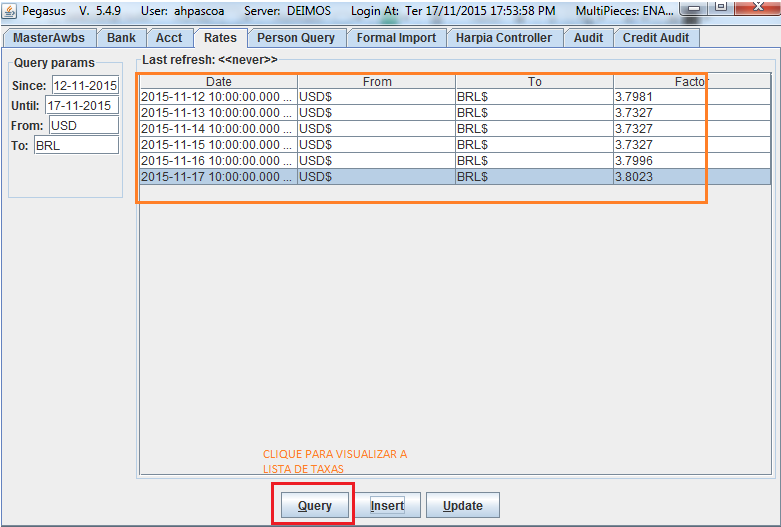Viewport: 781px width, 527px height.
Task: Select the row dated 2015-11-13
Action: [455, 113]
